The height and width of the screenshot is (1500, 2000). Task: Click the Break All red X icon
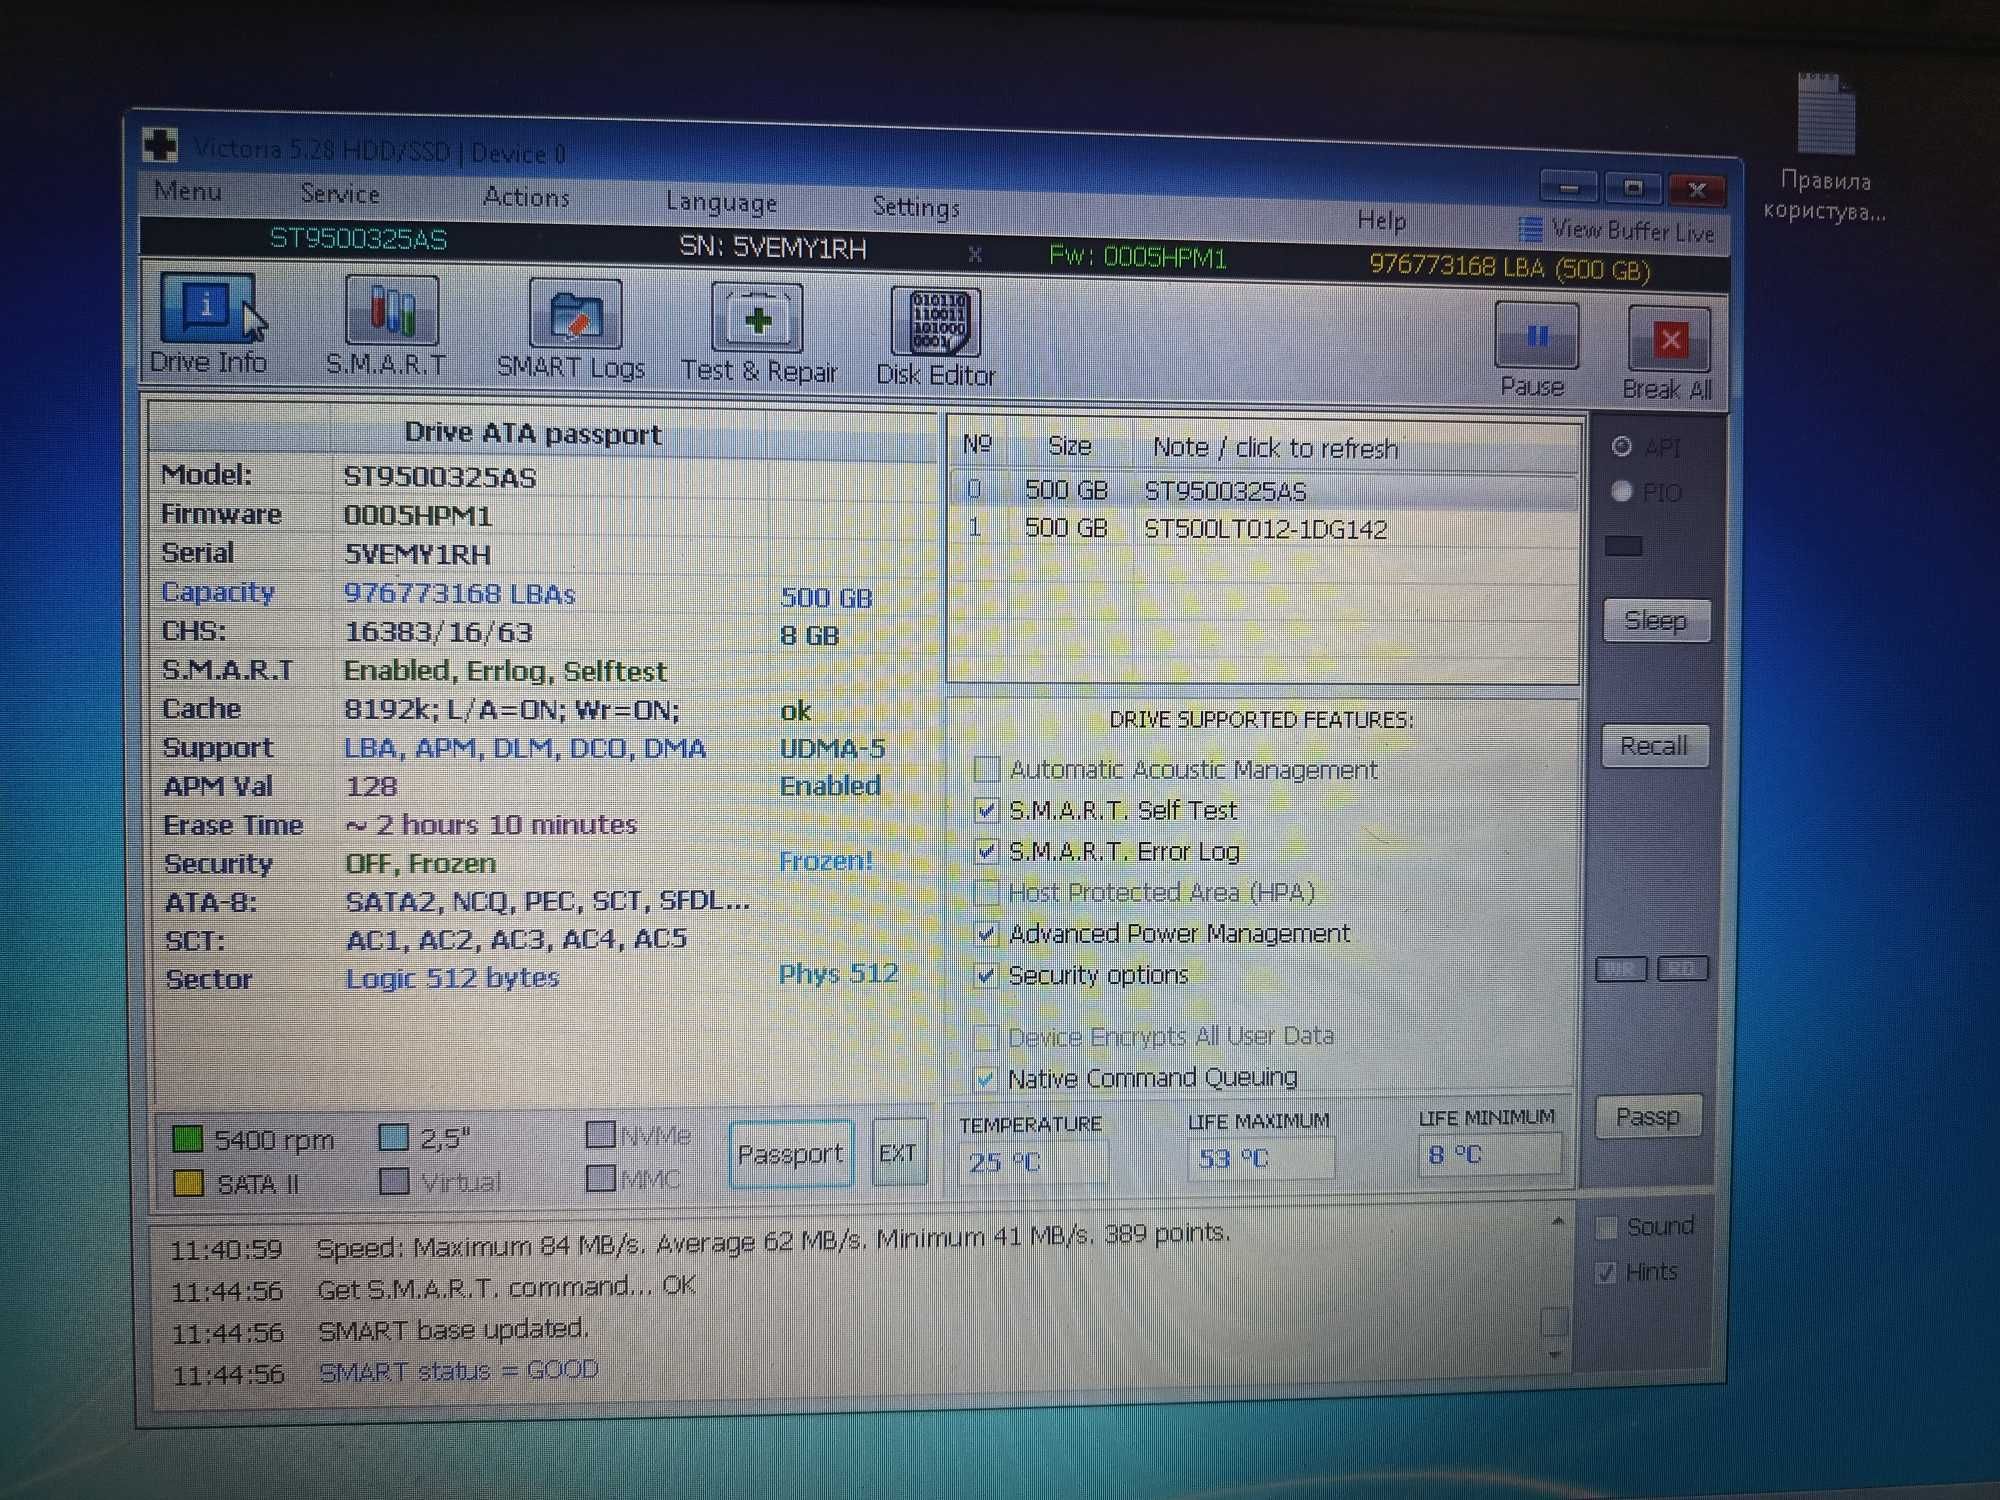click(x=1669, y=339)
